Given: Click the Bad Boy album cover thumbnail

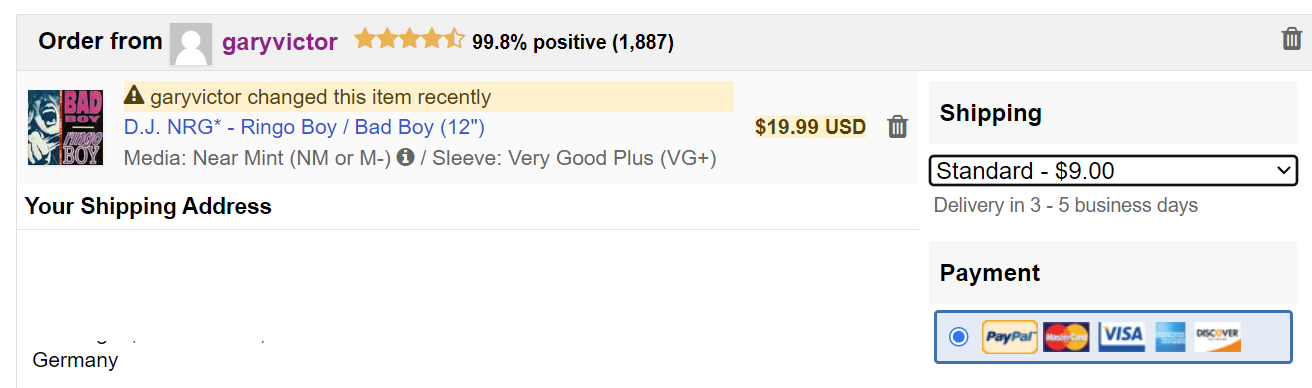Looking at the screenshot, I should click(65, 127).
